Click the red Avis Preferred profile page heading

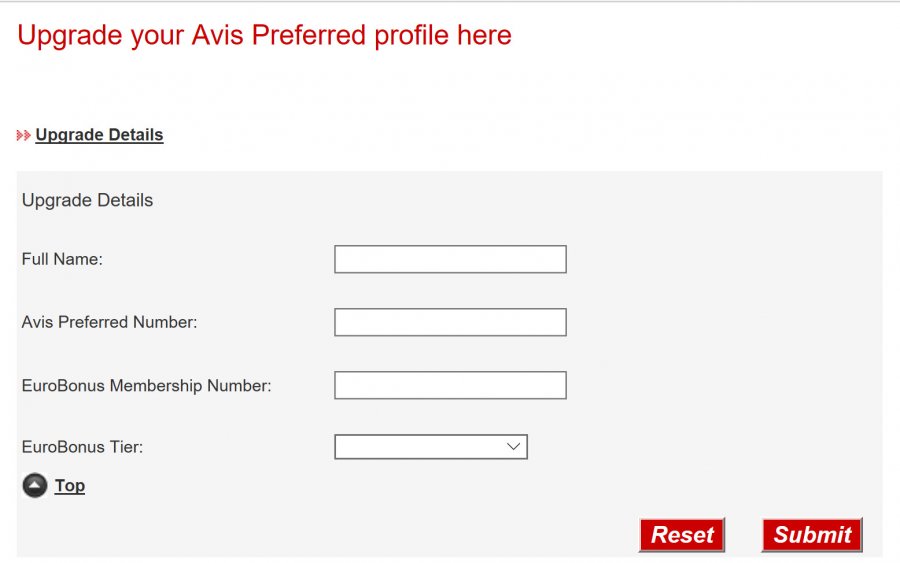tap(264, 36)
